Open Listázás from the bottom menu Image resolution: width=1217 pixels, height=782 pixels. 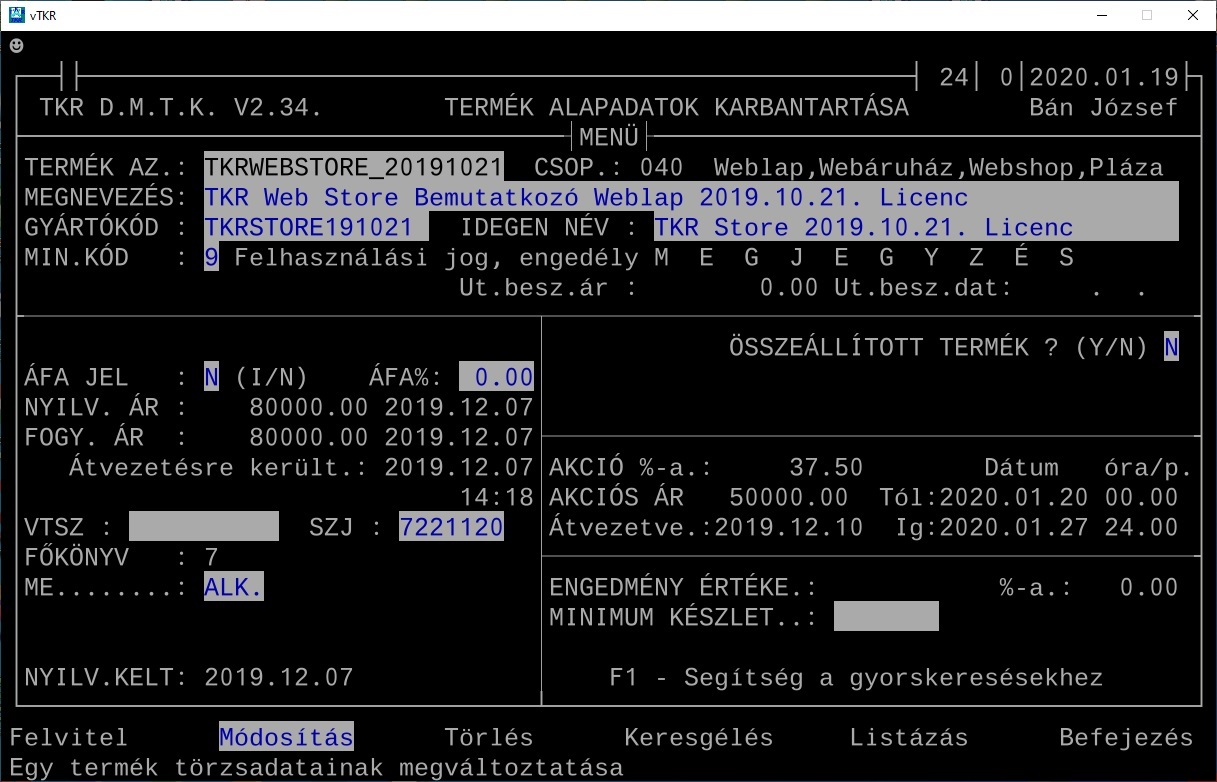pyautogui.click(x=908, y=738)
